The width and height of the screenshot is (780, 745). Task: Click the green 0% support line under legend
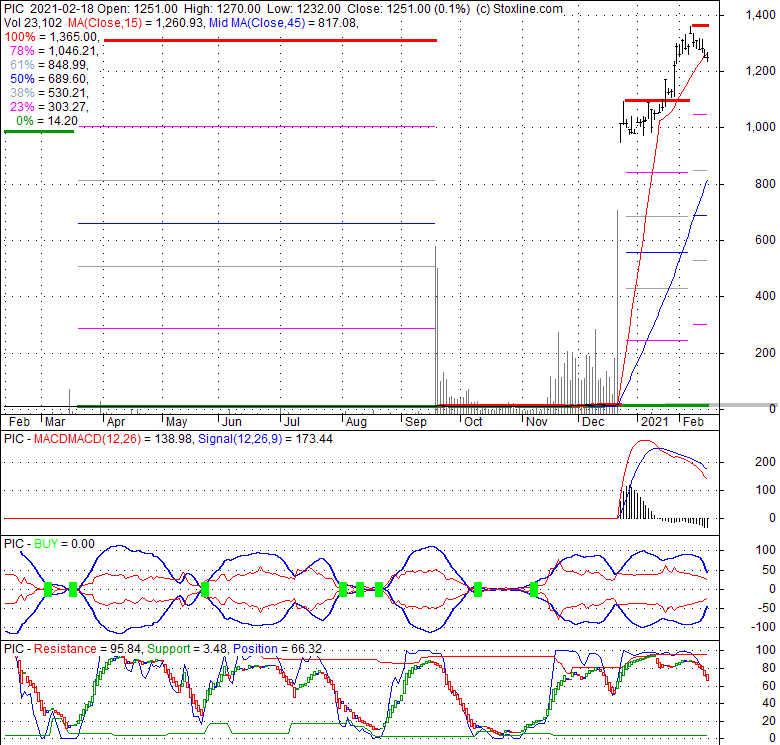tap(39, 131)
